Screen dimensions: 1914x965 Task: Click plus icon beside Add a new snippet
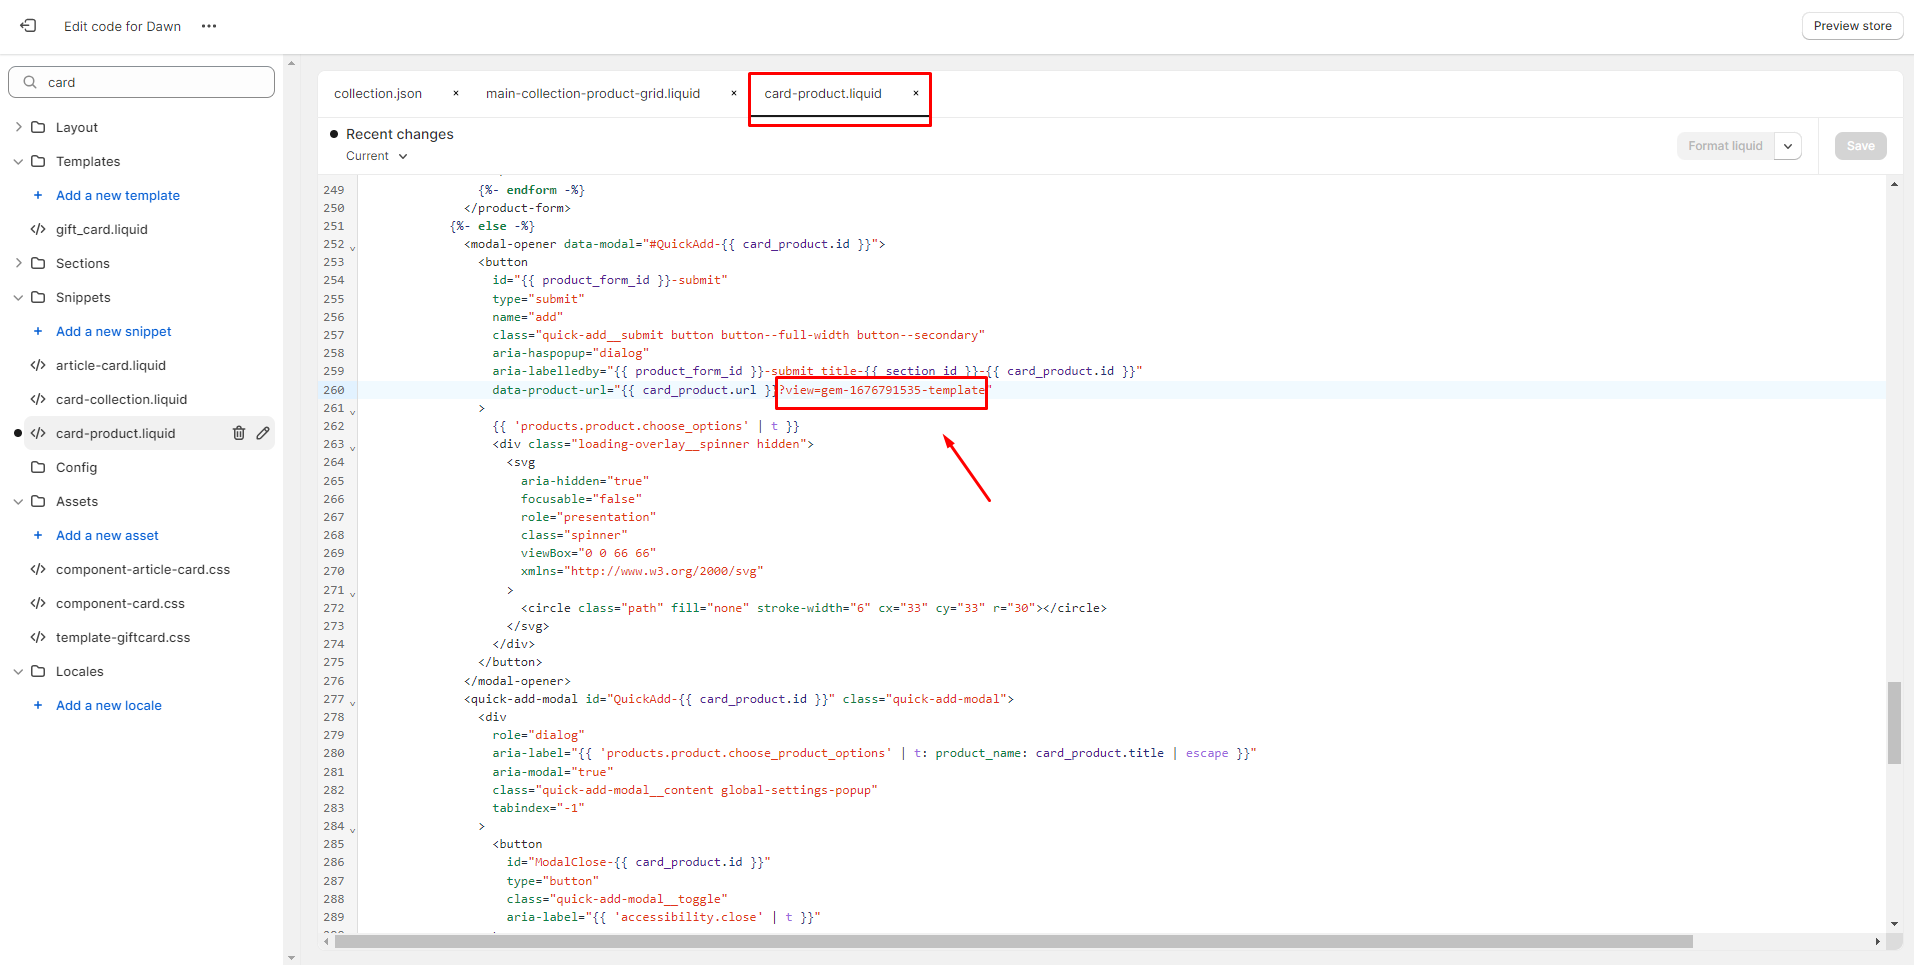pyautogui.click(x=38, y=331)
